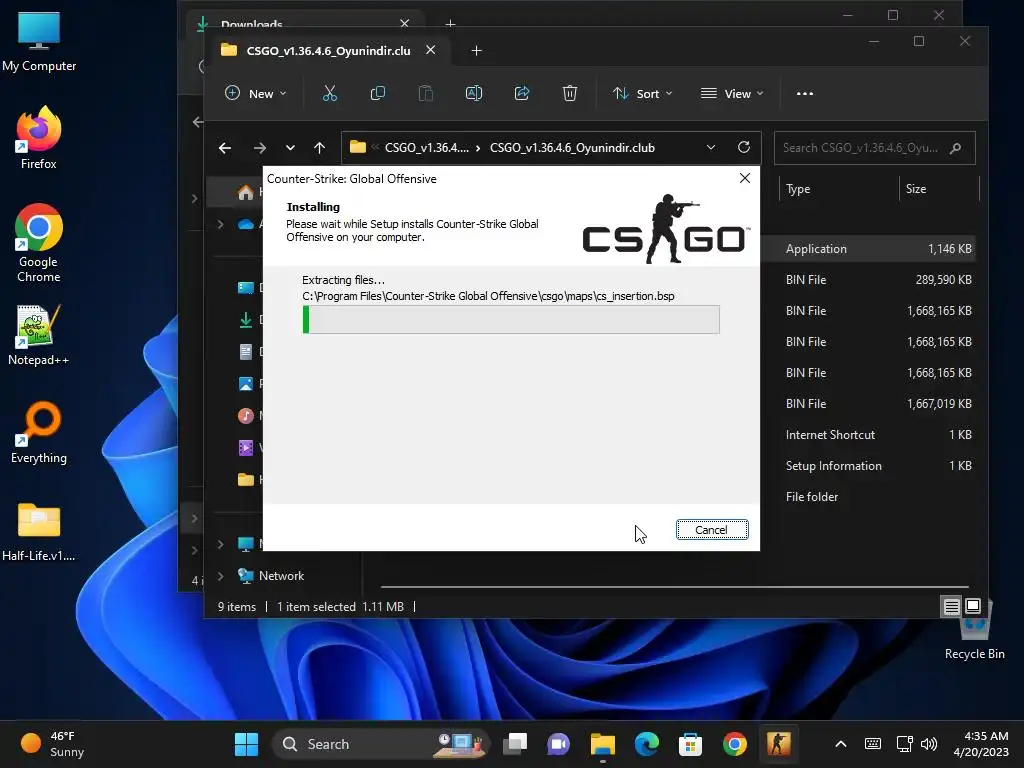Open Notepad++ desktop shortcut

pyautogui.click(x=39, y=334)
